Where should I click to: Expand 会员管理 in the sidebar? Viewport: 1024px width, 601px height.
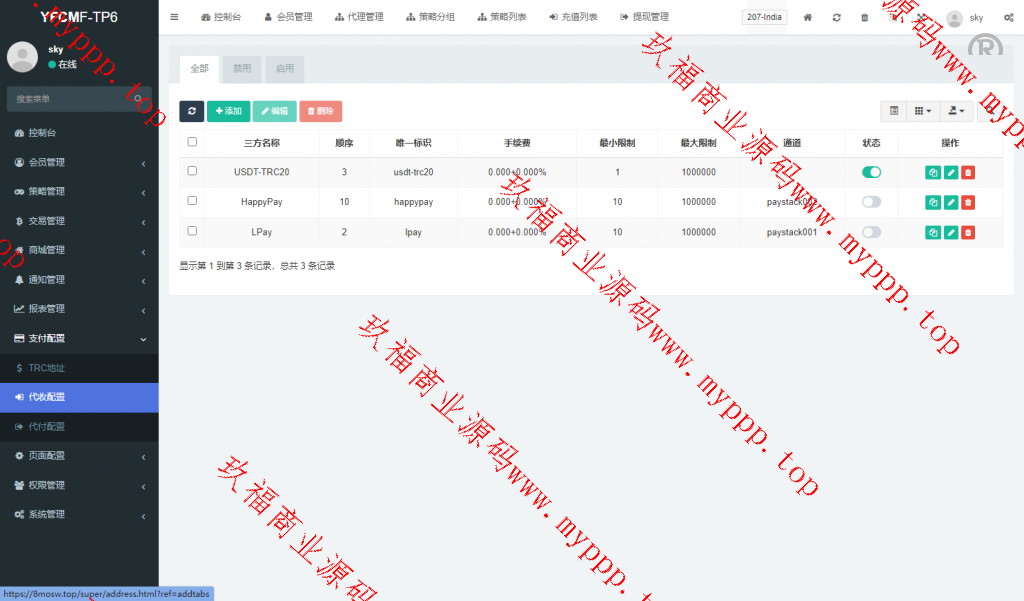click(79, 162)
